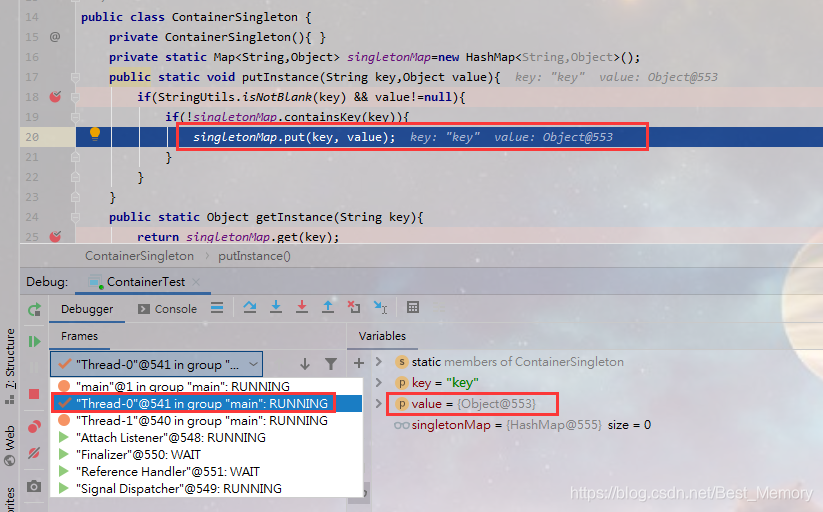The width and height of the screenshot is (823, 512).
Task: Select "Reference Handler"@551 thread entry
Action: click(x=206, y=472)
